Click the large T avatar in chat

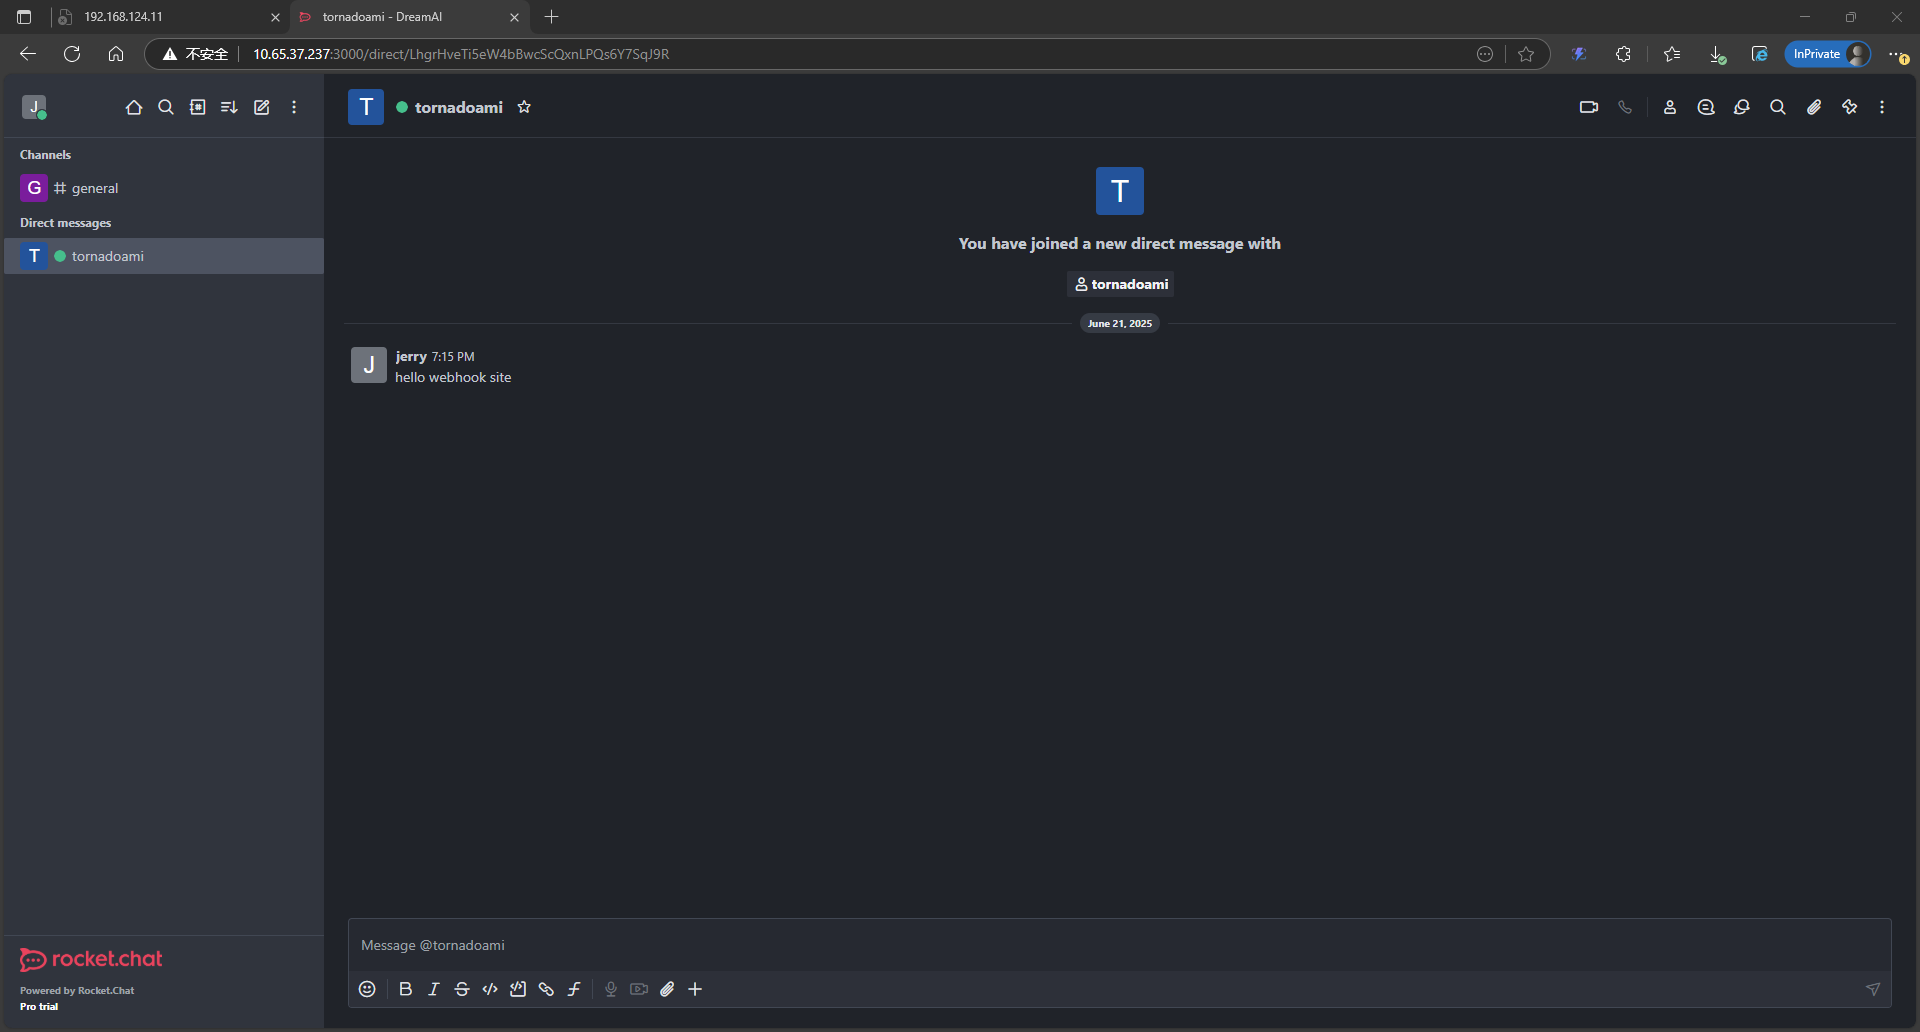tap(1120, 191)
